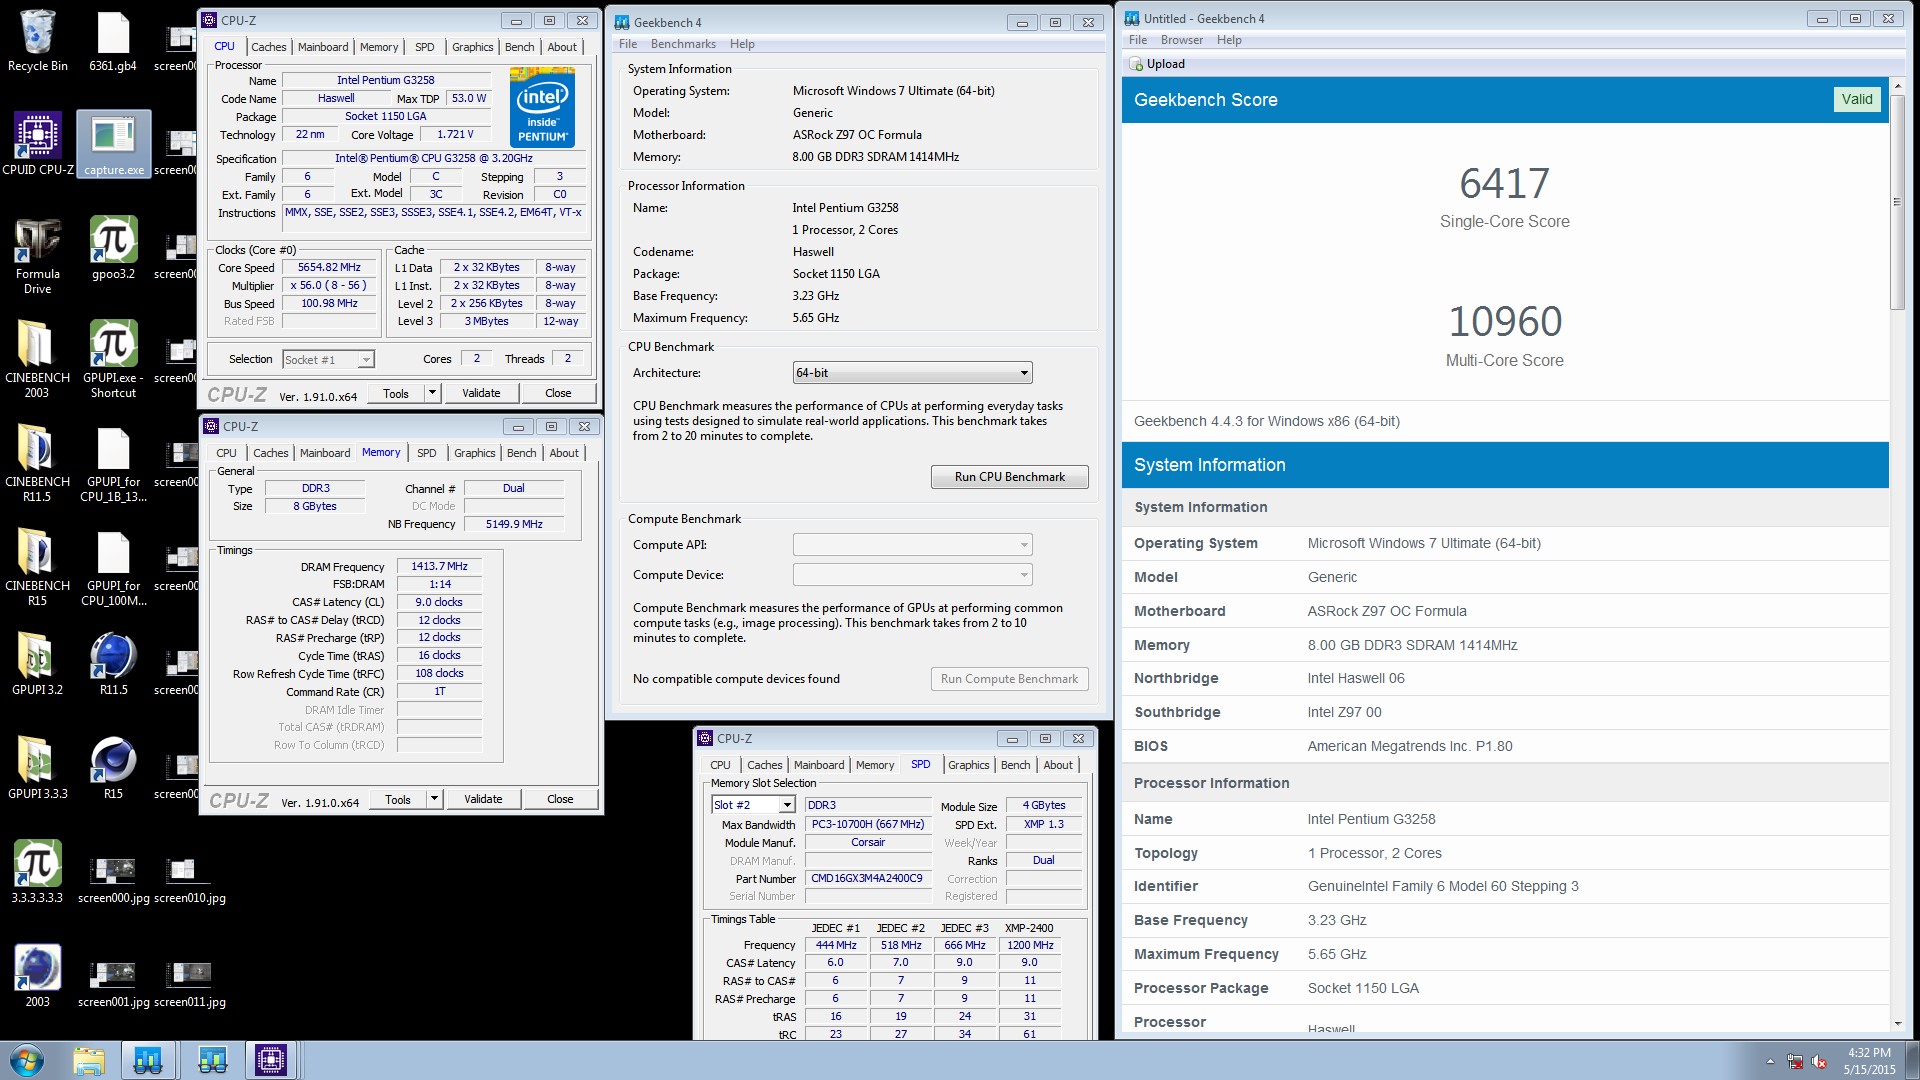Click the Core Speed 5654.82 MHz field

(329, 268)
